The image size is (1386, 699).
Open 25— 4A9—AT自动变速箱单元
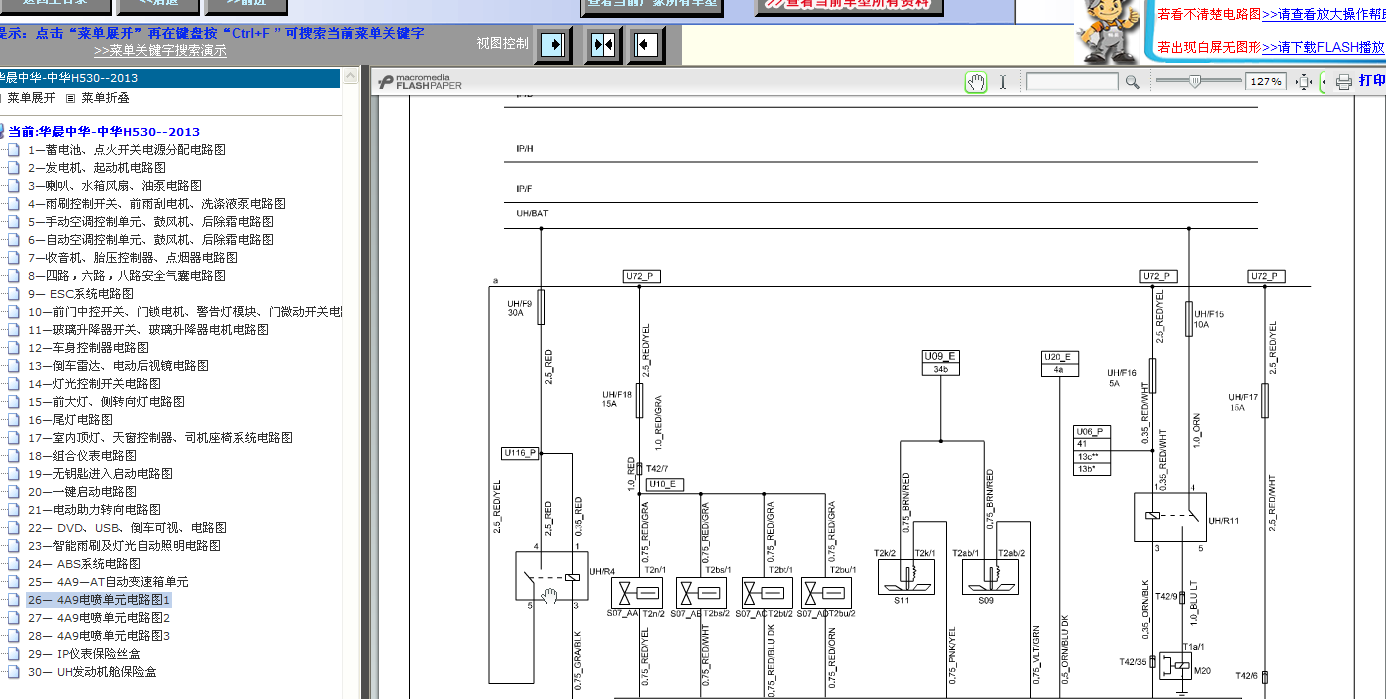point(108,582)
